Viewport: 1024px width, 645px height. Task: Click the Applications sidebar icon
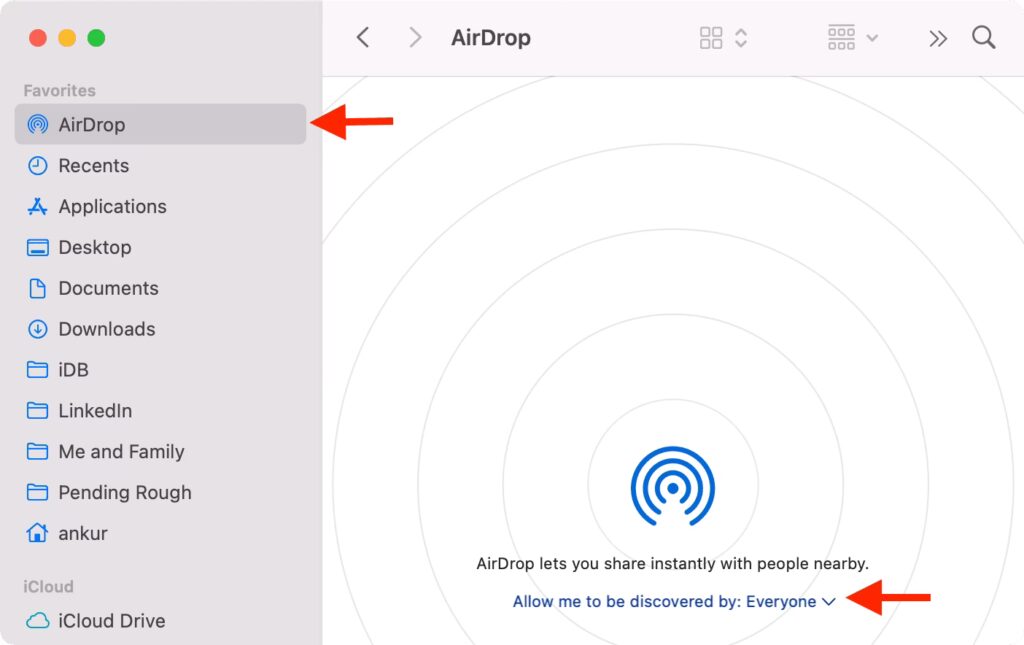coord(38,207)
